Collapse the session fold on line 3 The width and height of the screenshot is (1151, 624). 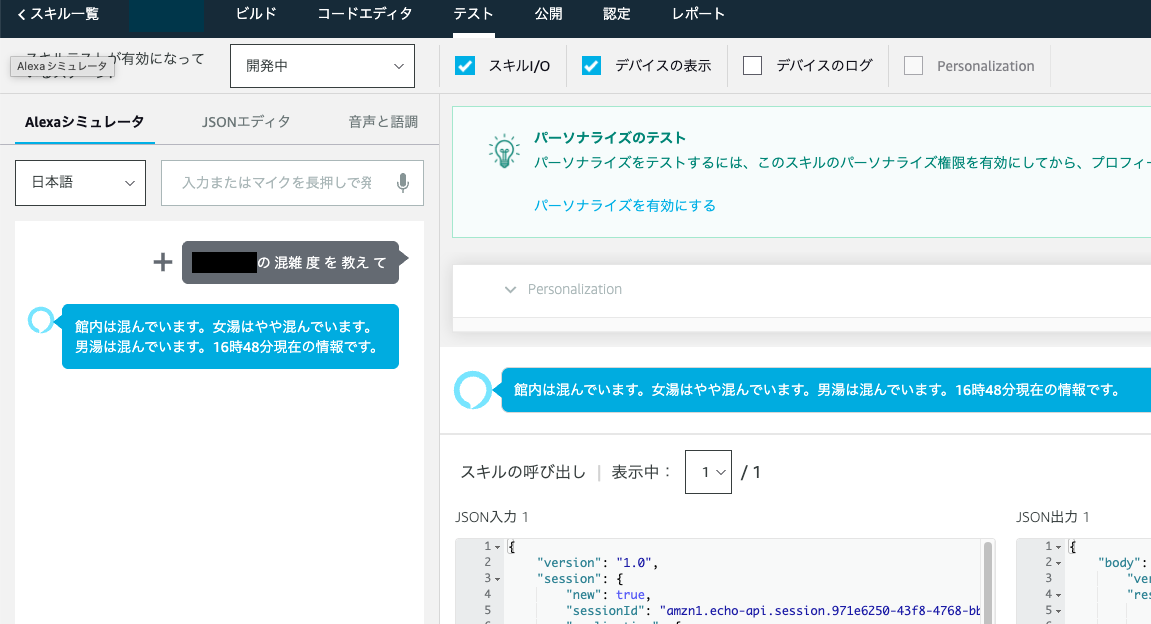click(x=497, y=579)
